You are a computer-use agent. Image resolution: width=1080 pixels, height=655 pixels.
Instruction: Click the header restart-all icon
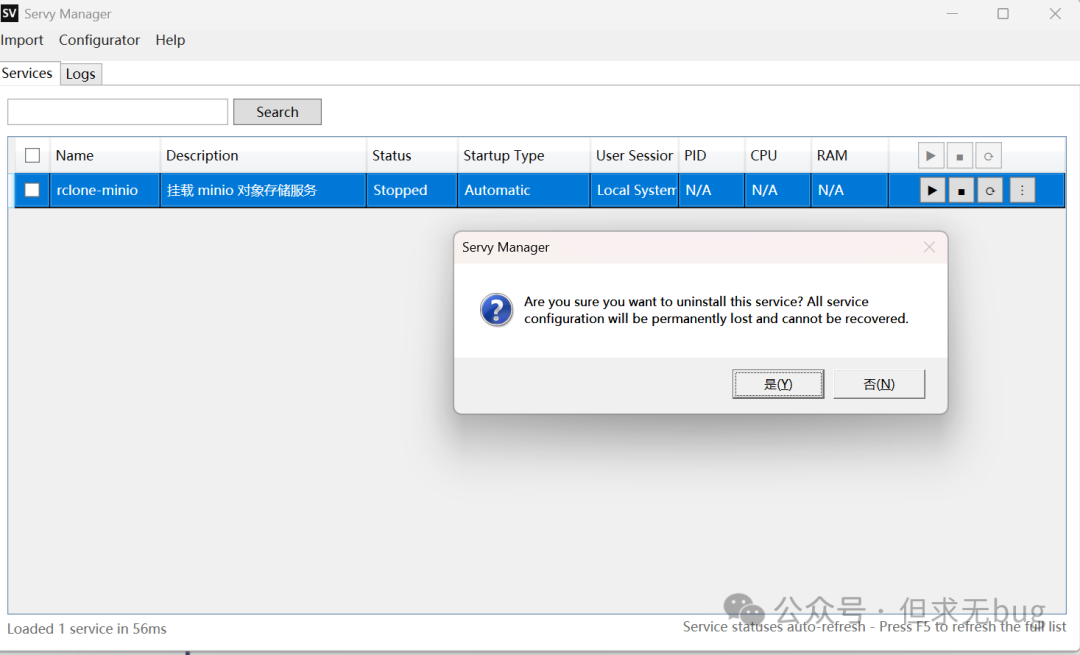988,156
